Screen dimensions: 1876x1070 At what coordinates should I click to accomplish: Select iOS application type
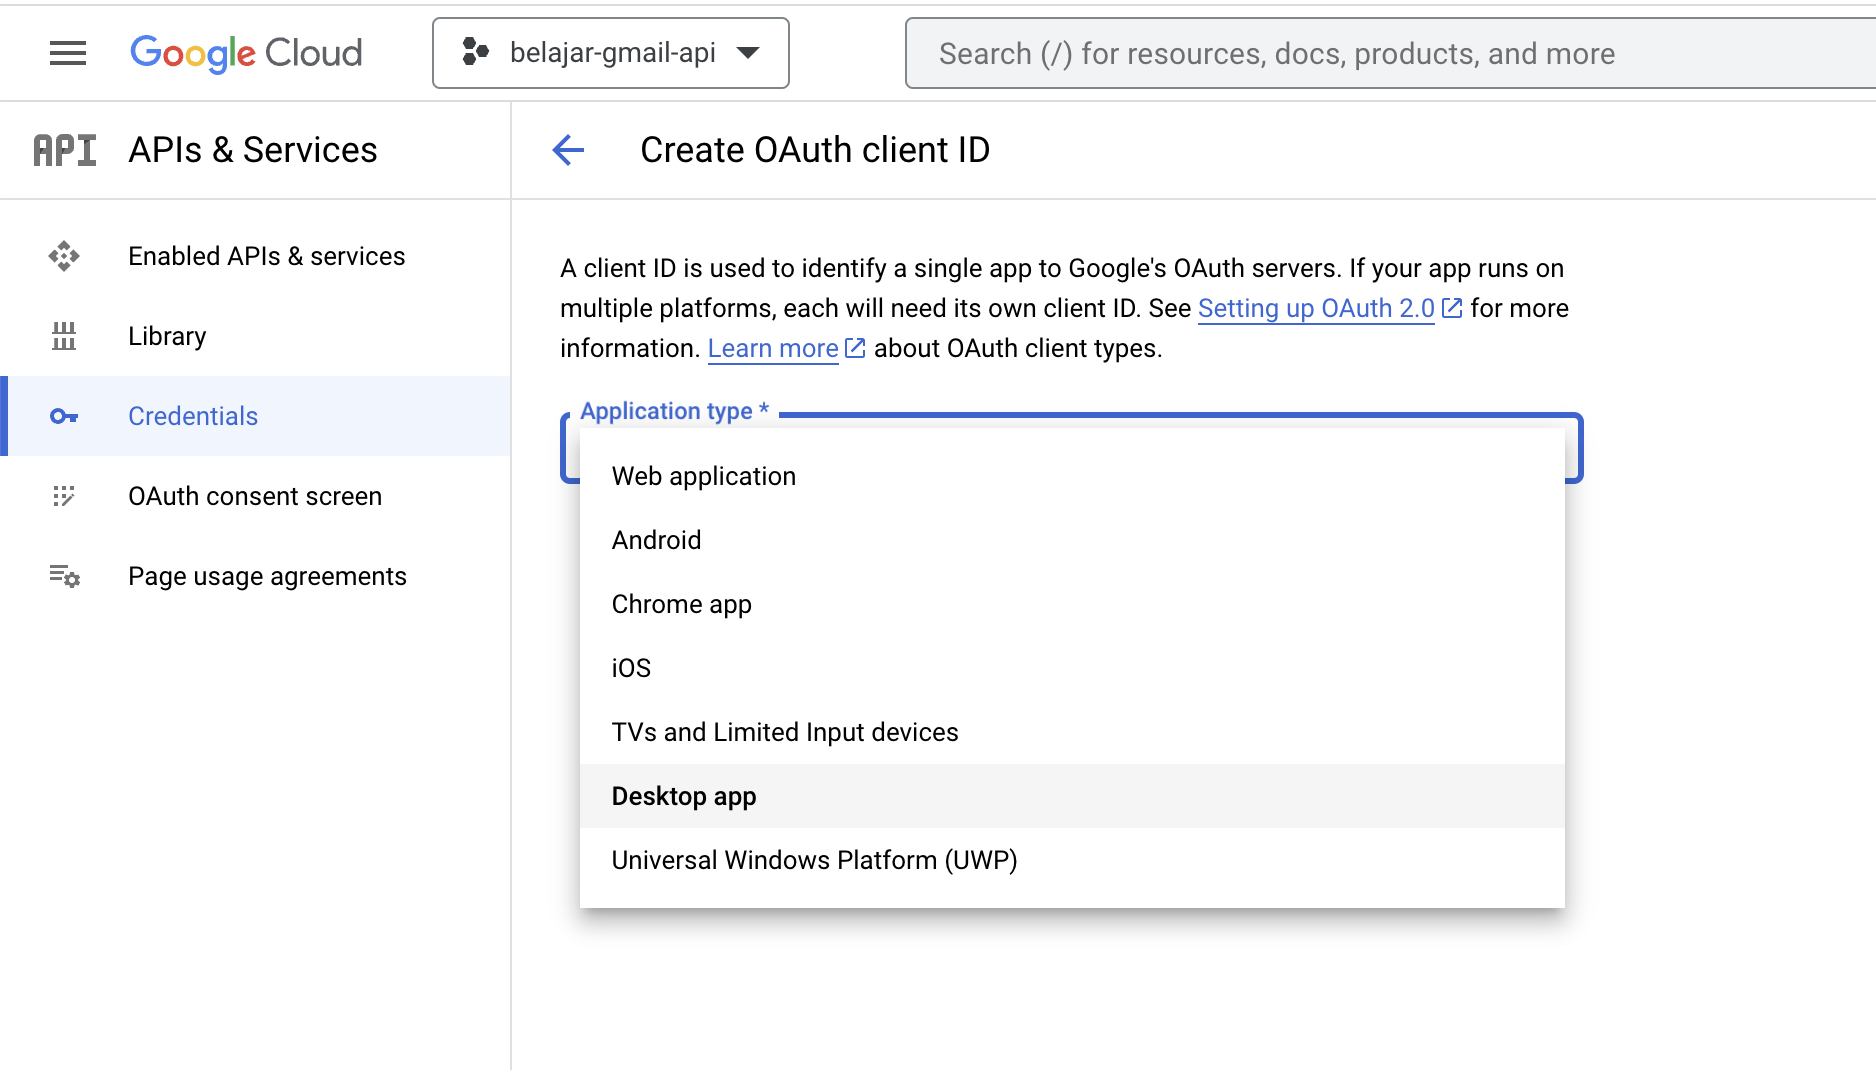[x=1072, y=668]
